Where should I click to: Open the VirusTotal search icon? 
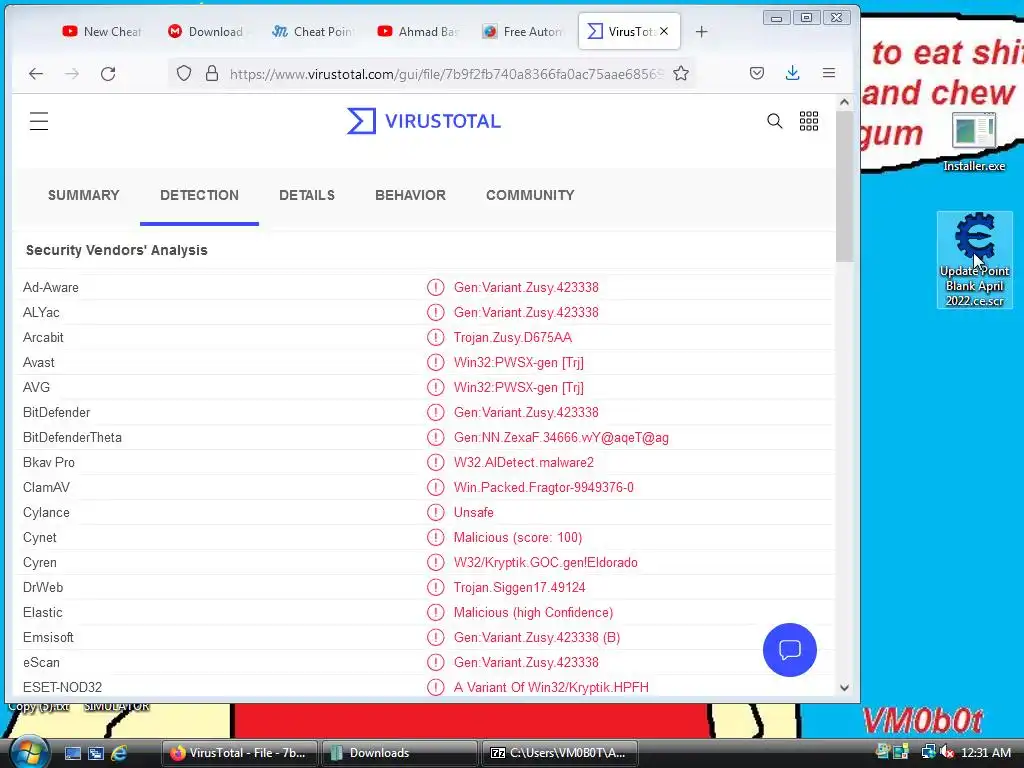point(775,121)
